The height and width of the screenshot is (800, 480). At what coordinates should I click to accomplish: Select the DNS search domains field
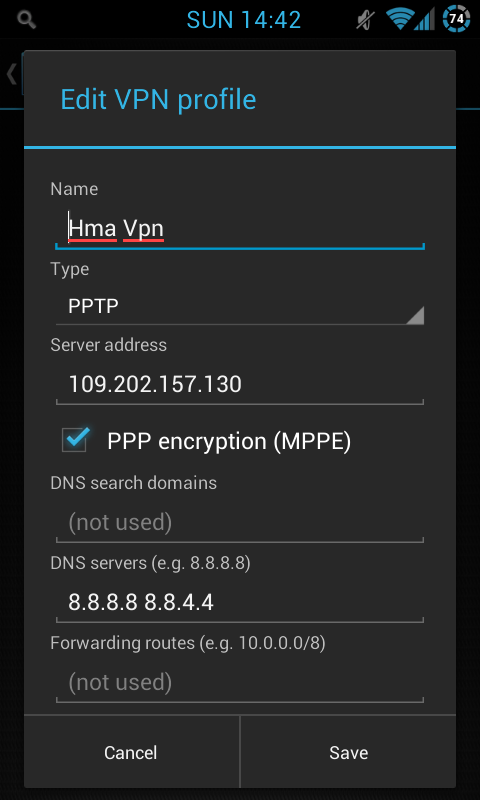(x=240, y=522)
